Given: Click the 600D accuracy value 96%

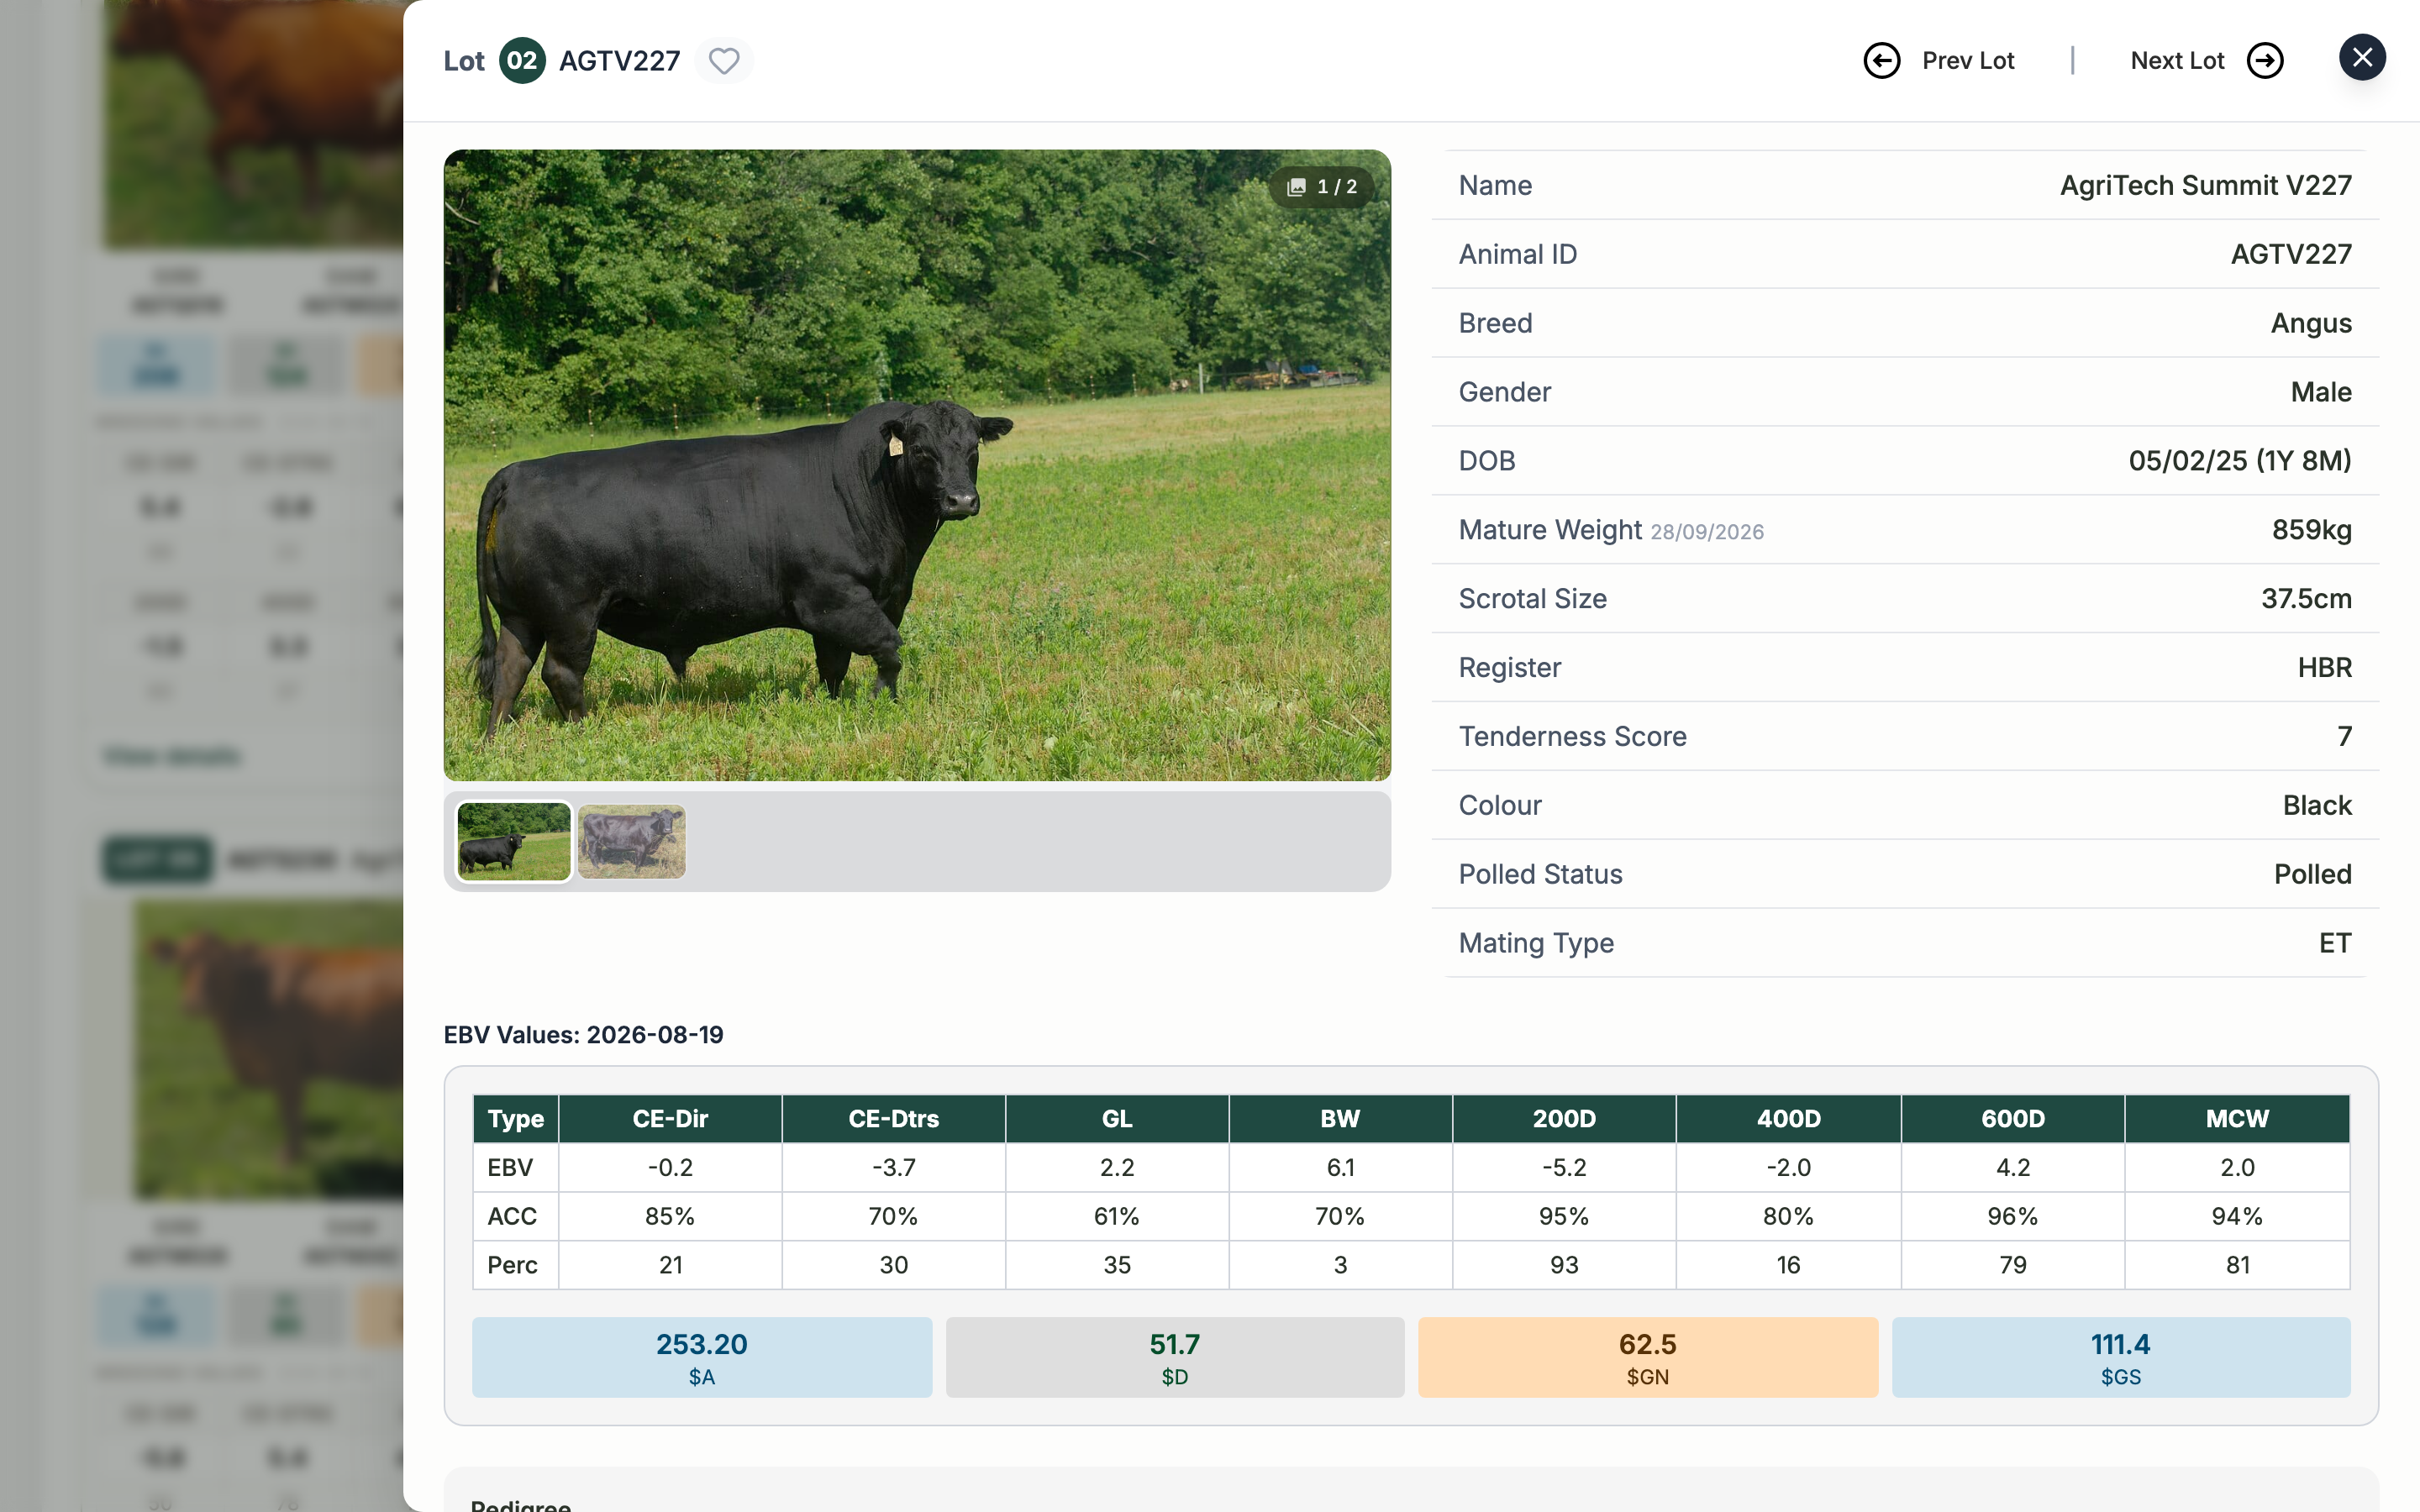Looking at the screenshot, I should pos(2013,1216).
